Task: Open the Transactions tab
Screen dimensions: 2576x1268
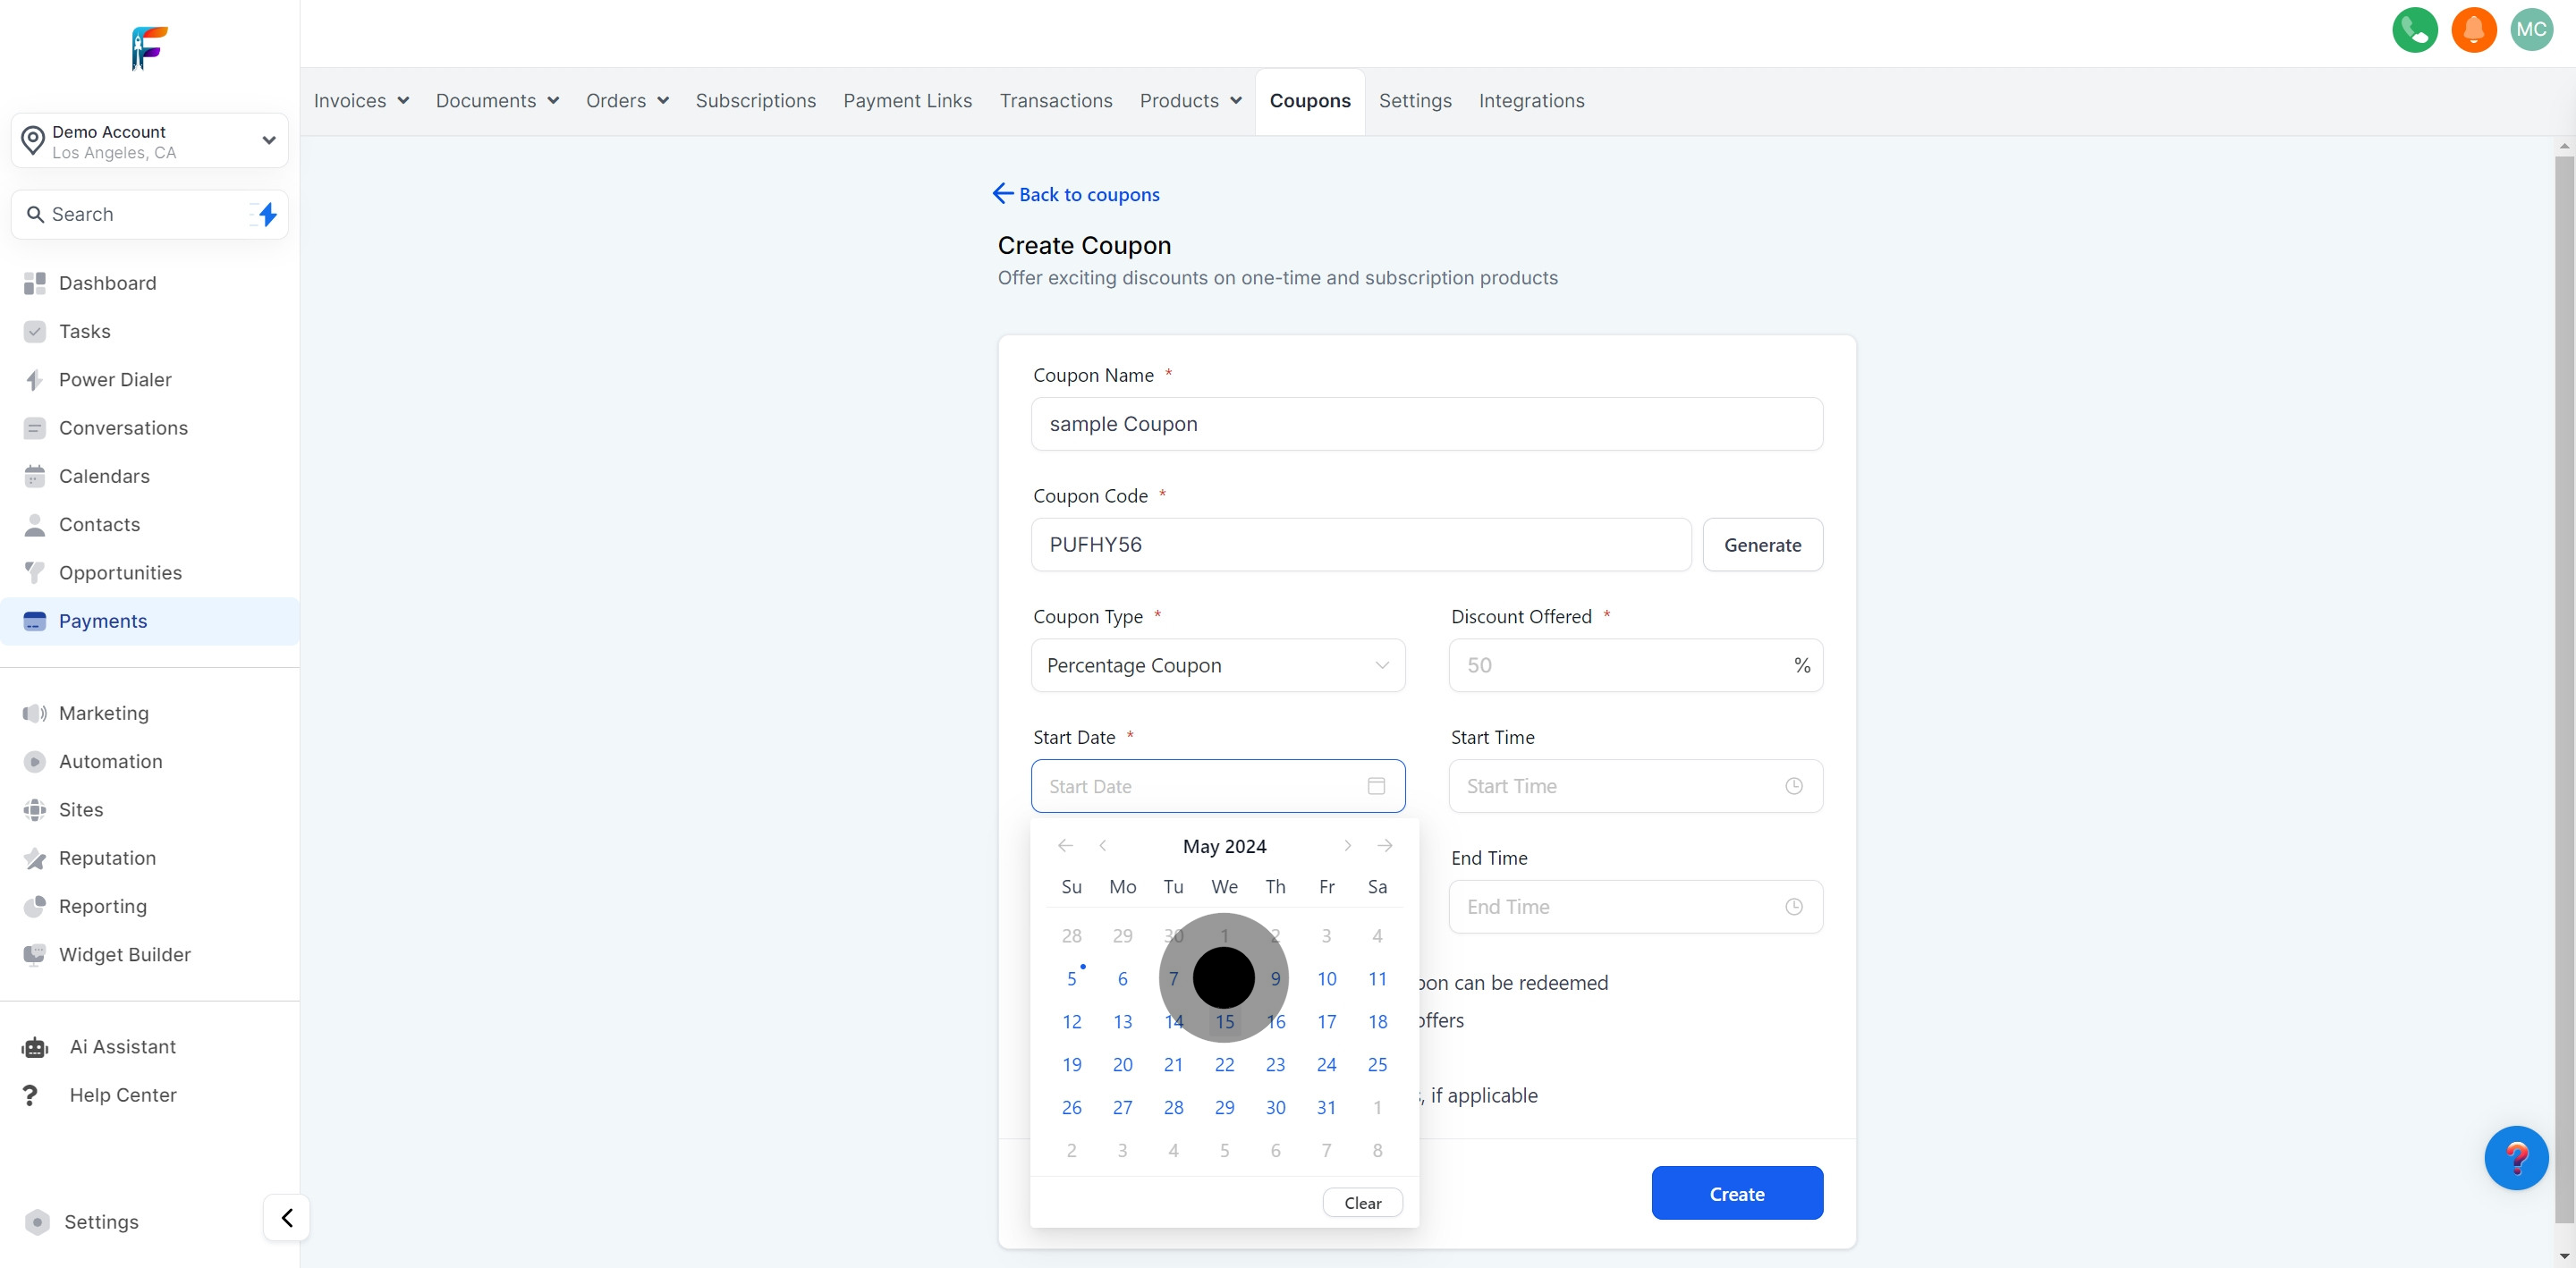Action: pos(1056,101)
